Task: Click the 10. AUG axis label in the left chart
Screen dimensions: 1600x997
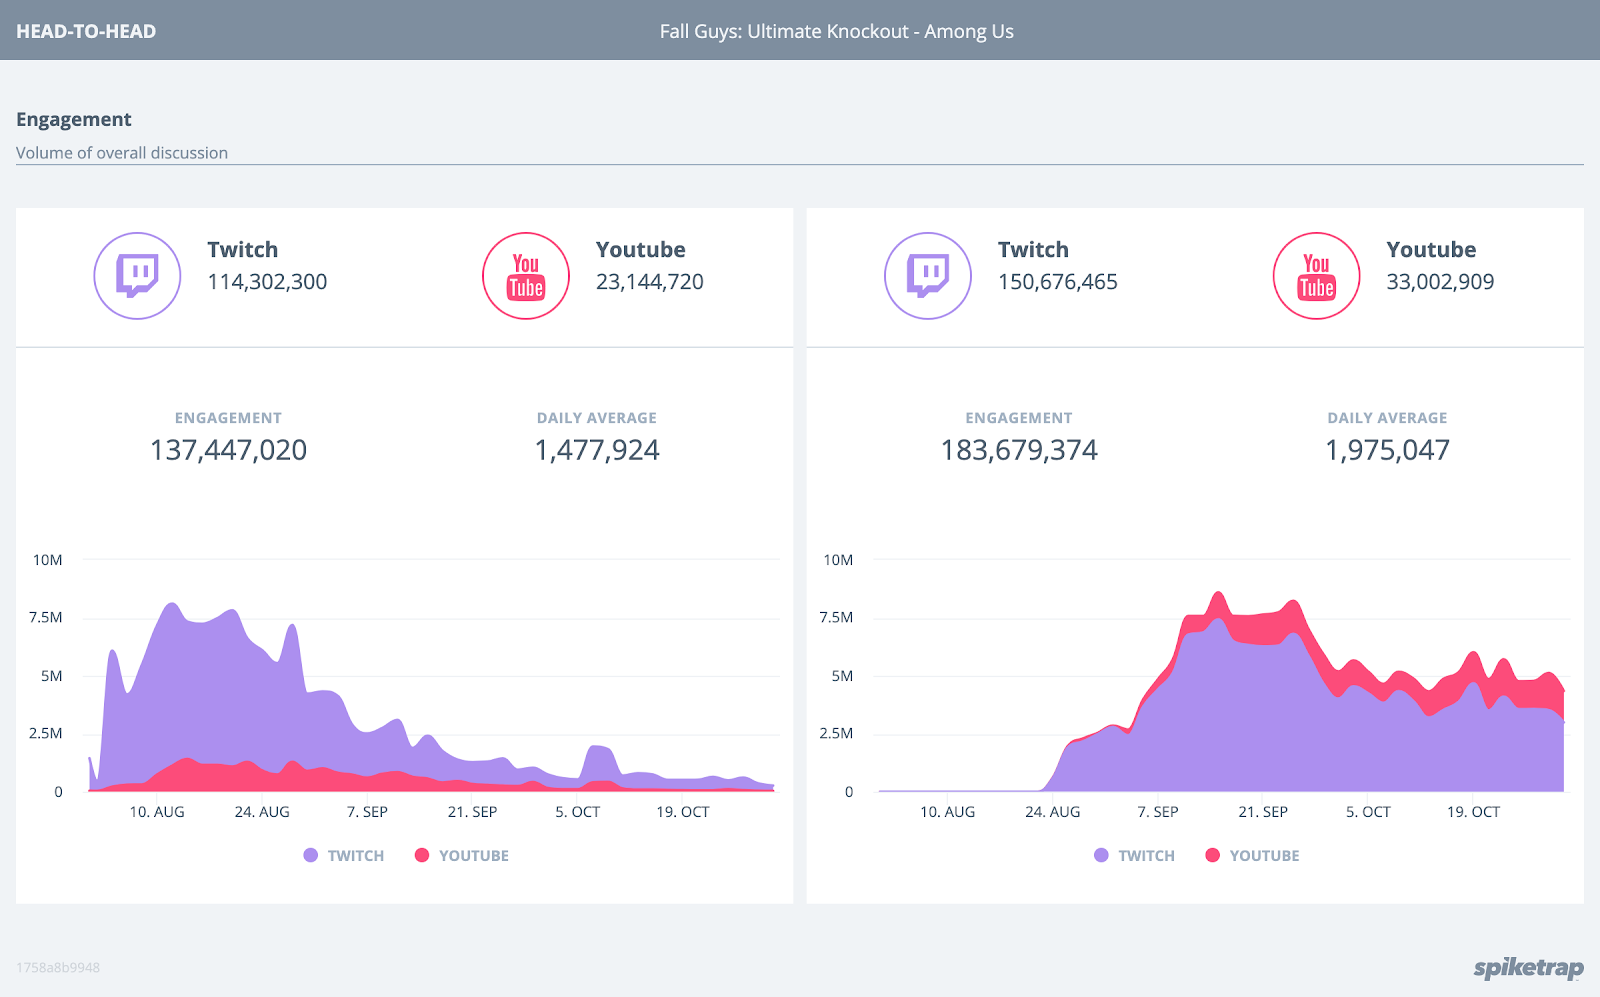Action: [x=157, y=812]
